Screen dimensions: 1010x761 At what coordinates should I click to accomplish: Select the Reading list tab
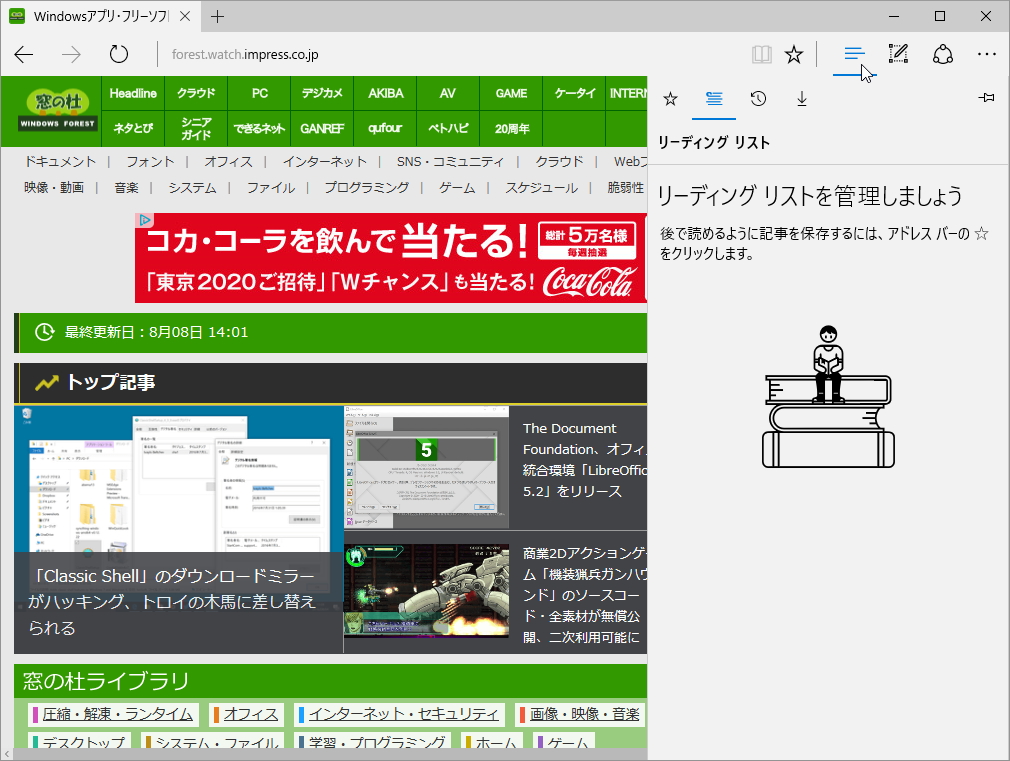coord(714,98)
